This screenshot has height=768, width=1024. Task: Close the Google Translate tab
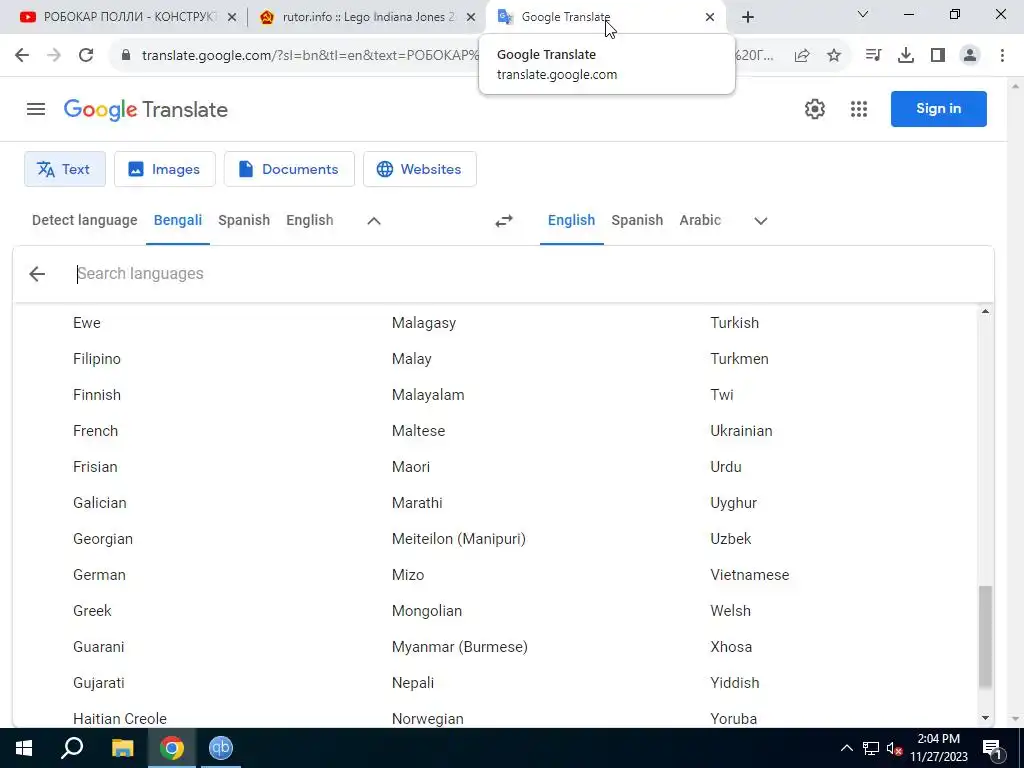pyautogui.click(x=710, y=17)
